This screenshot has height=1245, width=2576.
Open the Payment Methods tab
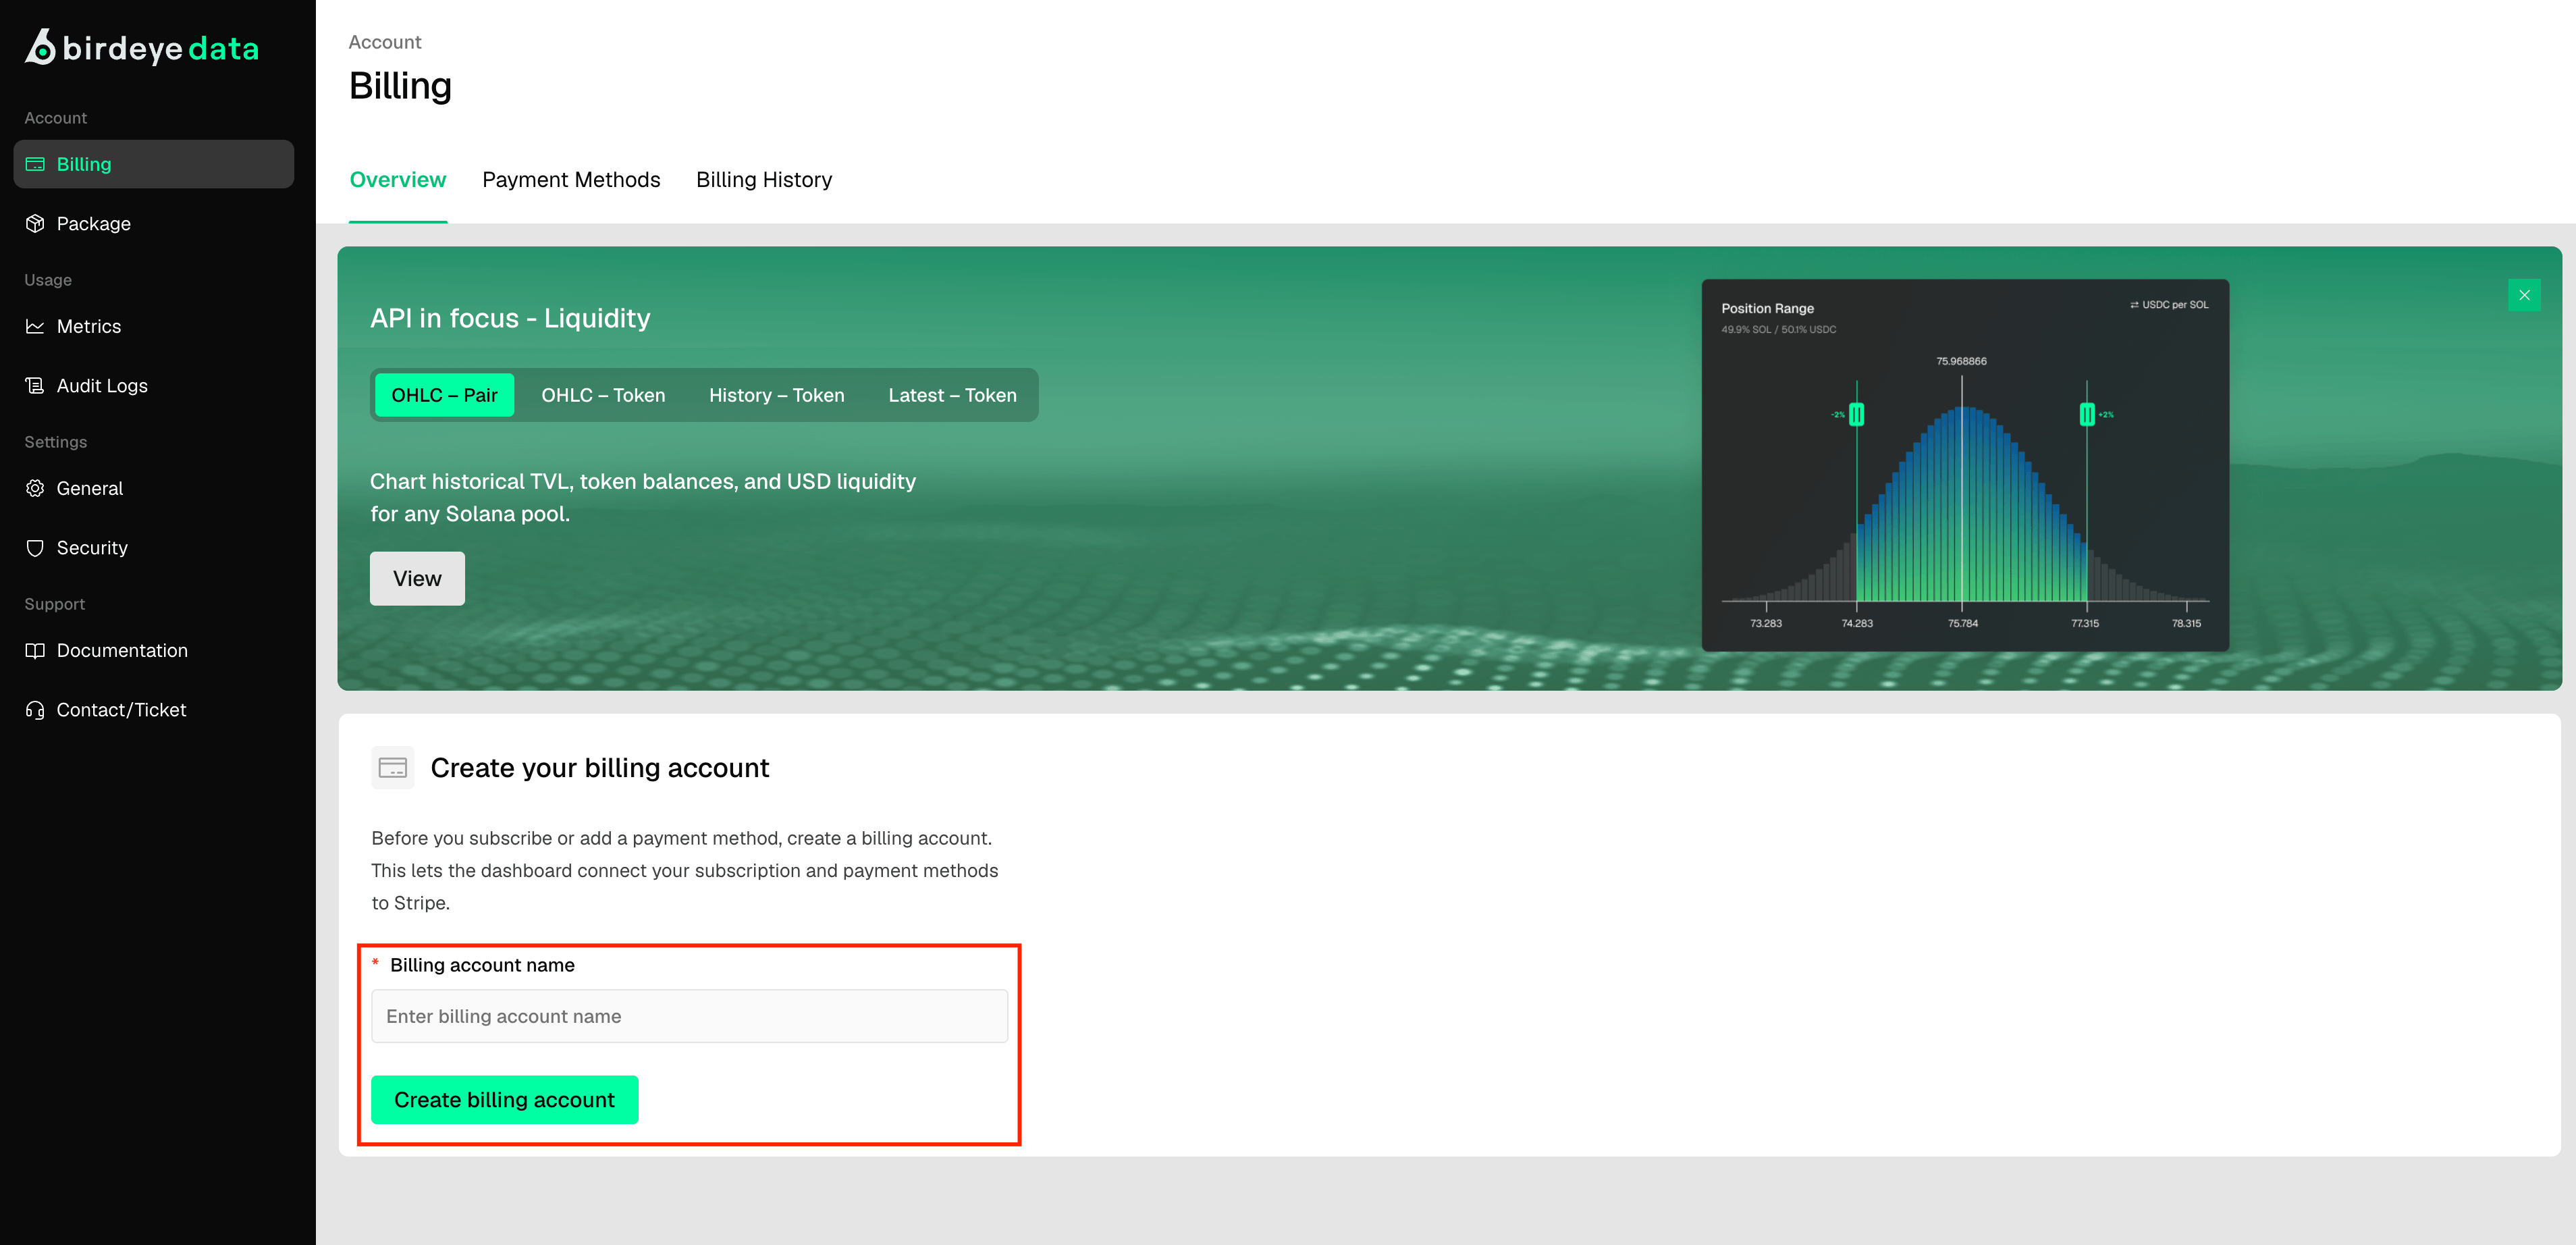tap(571, 180)
